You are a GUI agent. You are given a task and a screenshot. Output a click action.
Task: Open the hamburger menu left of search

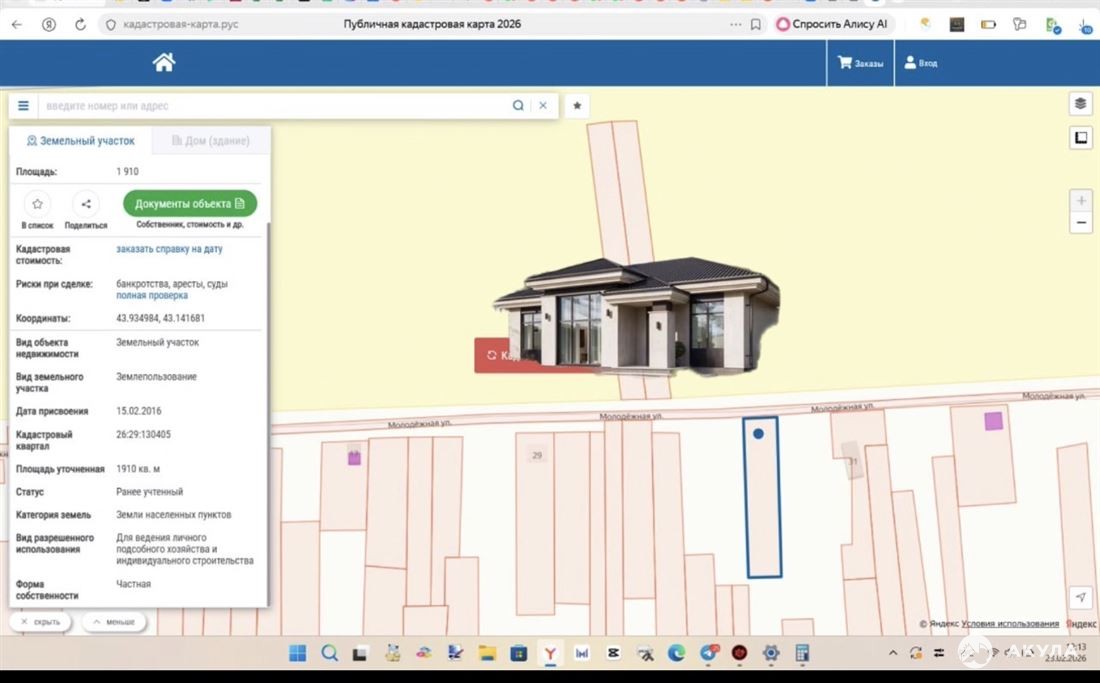[24, 105]
